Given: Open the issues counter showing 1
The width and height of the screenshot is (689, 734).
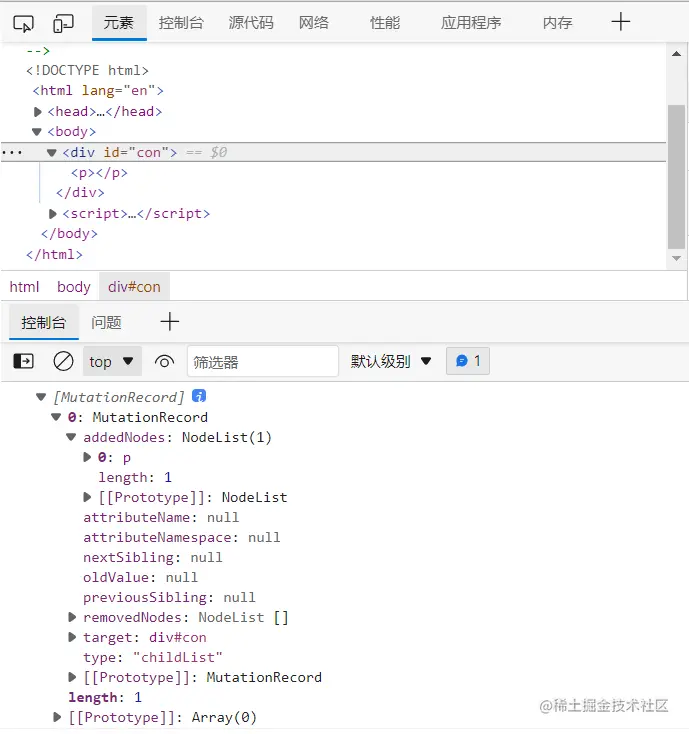Looking at the screenshot, I should [x=468, y=361].
